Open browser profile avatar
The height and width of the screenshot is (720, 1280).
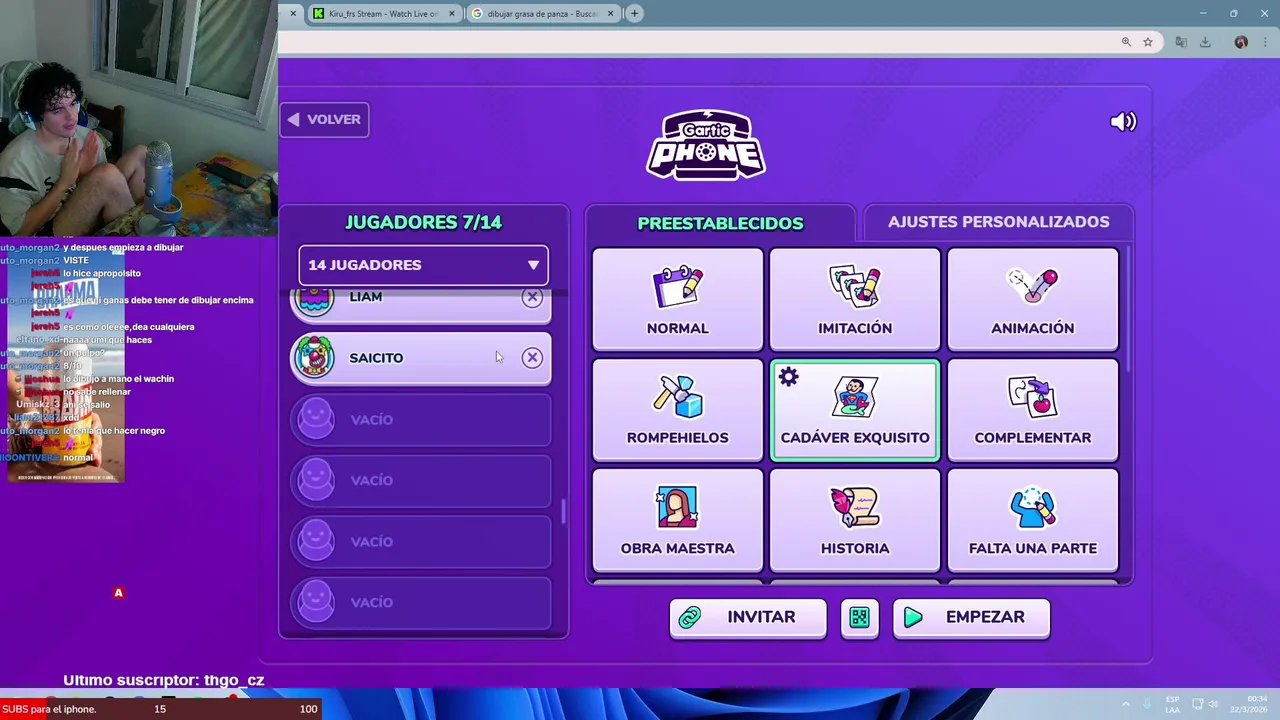click(x=1241, y=42)
